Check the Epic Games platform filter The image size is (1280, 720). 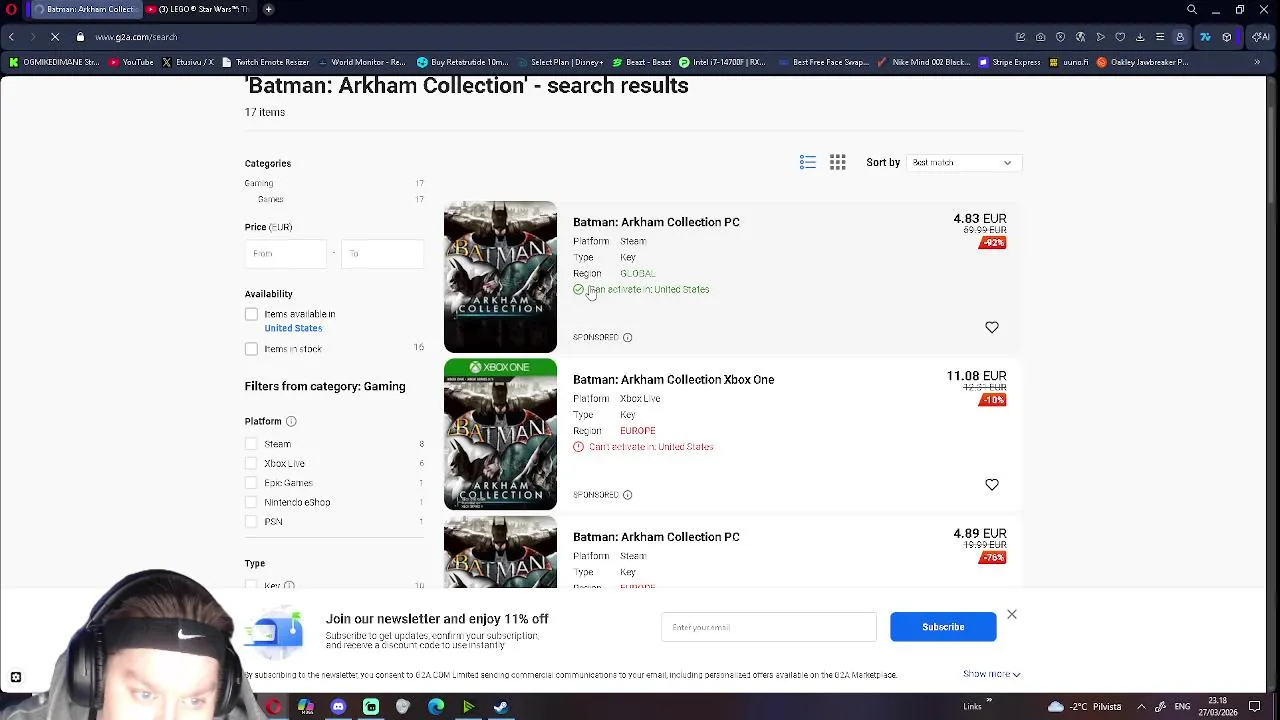tap(251, 483)
